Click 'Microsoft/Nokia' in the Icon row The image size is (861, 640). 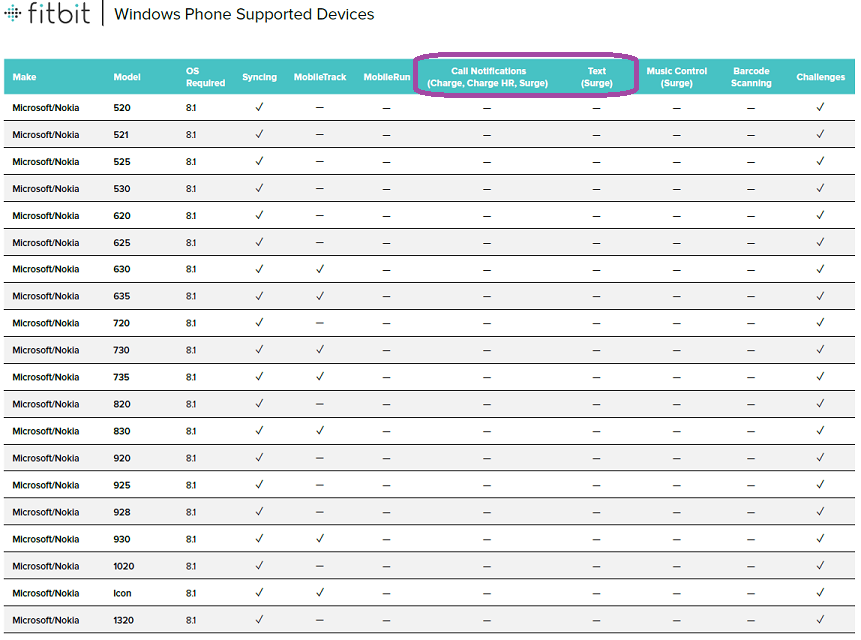pos(46,593)
